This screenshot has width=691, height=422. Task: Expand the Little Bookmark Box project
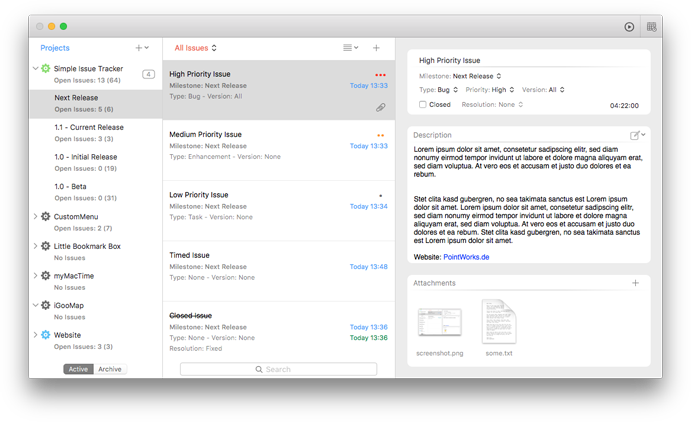pyautogui.click(x=35, y=246)
